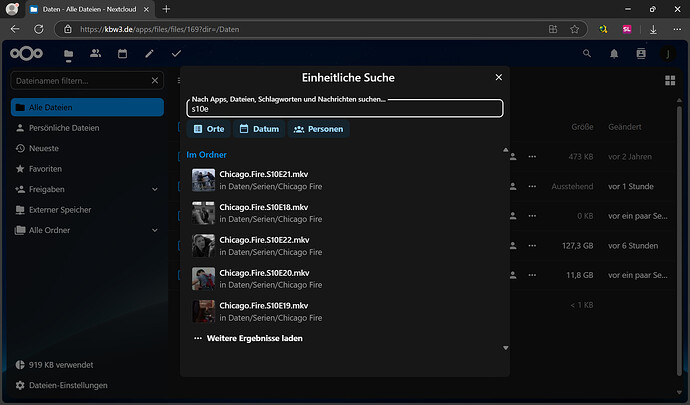Open the Notes pencil icon in top bar

coord(149,53)
